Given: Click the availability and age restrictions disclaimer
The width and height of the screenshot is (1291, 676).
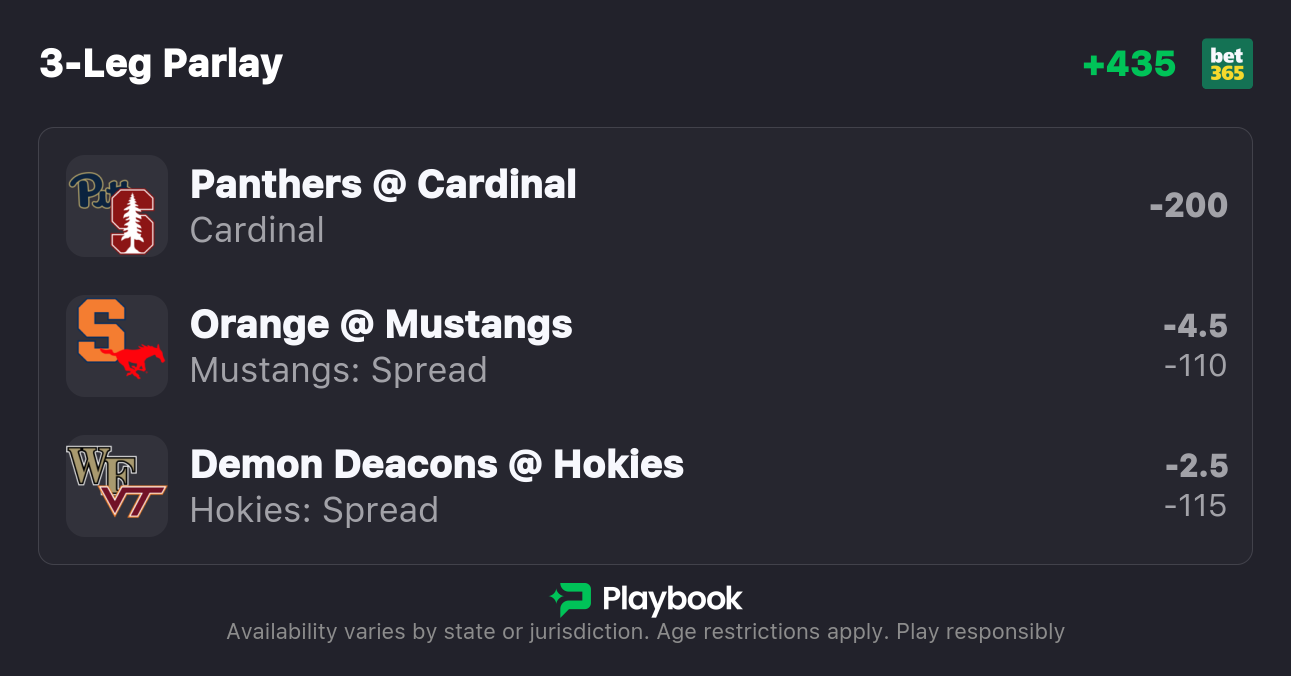Looking at the screenshot, I should tap(645, 632).
